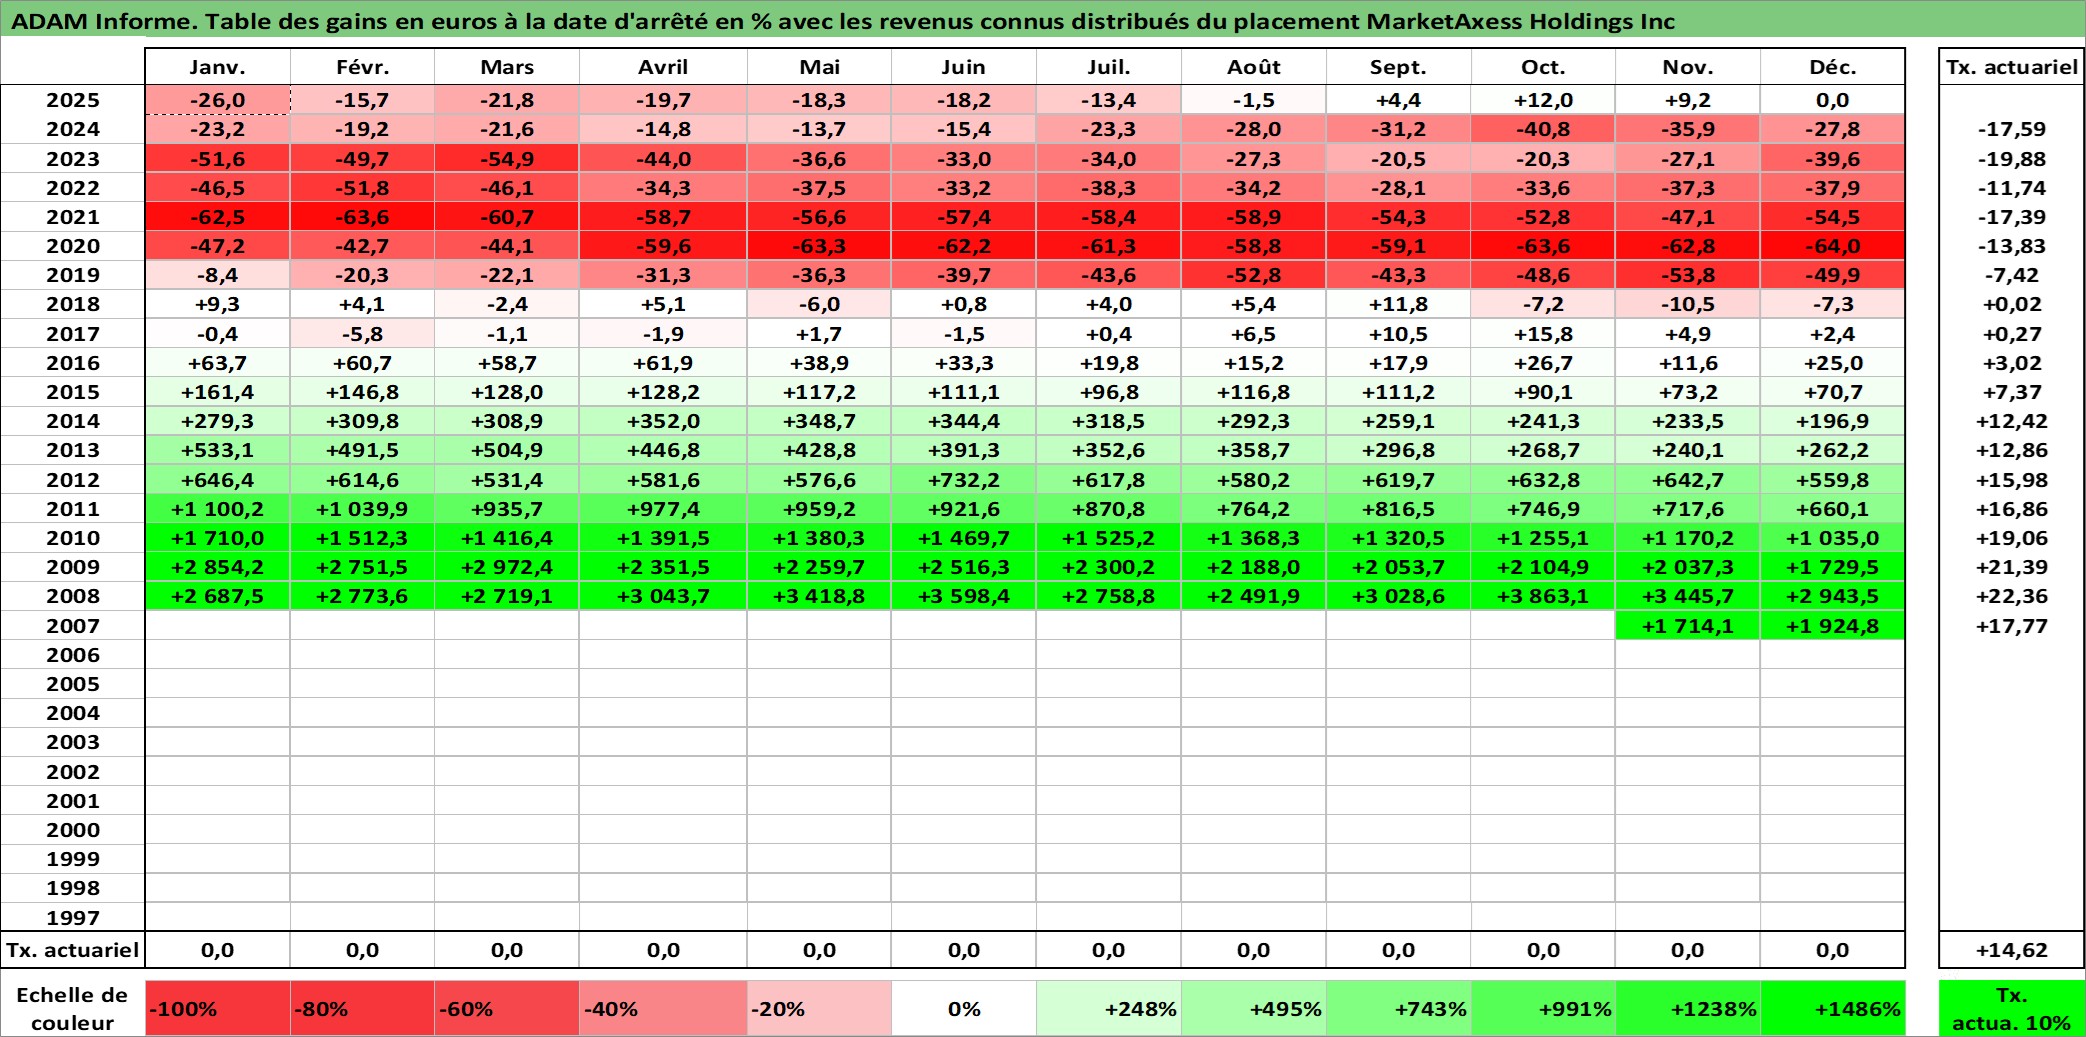2086x1037 pixels.
Task: Click the -54,9 cell in row 2023
Action: [x=507, y=159]
